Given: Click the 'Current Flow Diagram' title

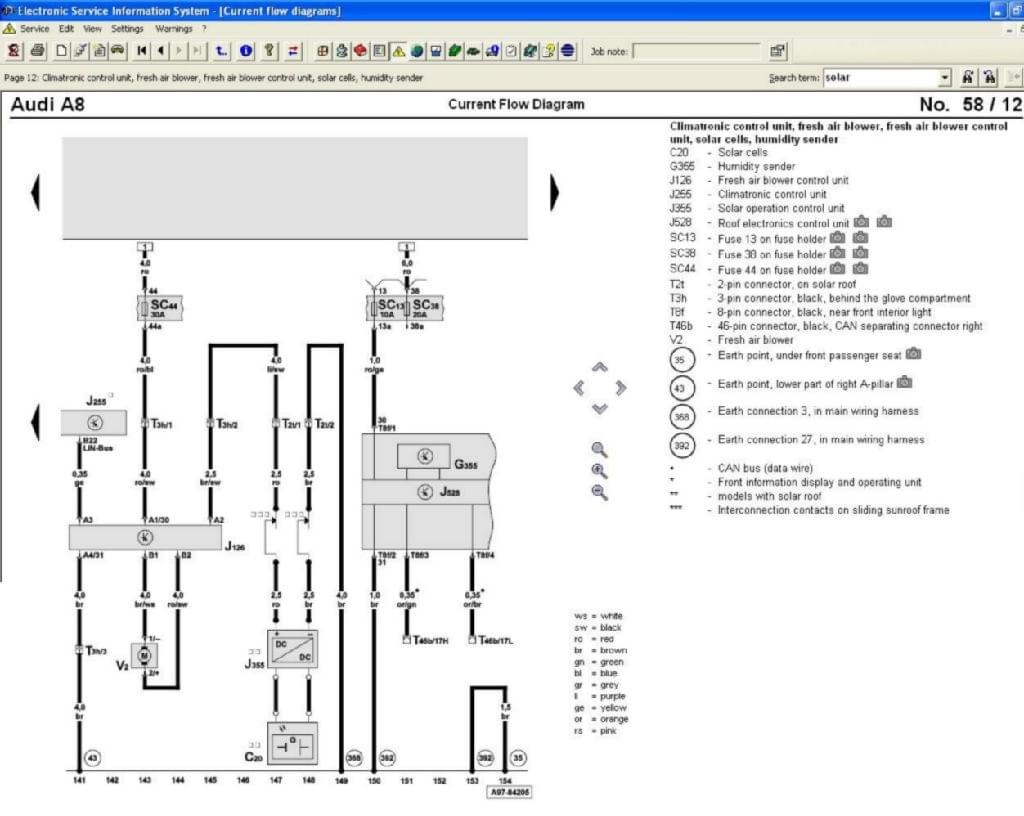Looking at the screenshot, I should [516, 104].
